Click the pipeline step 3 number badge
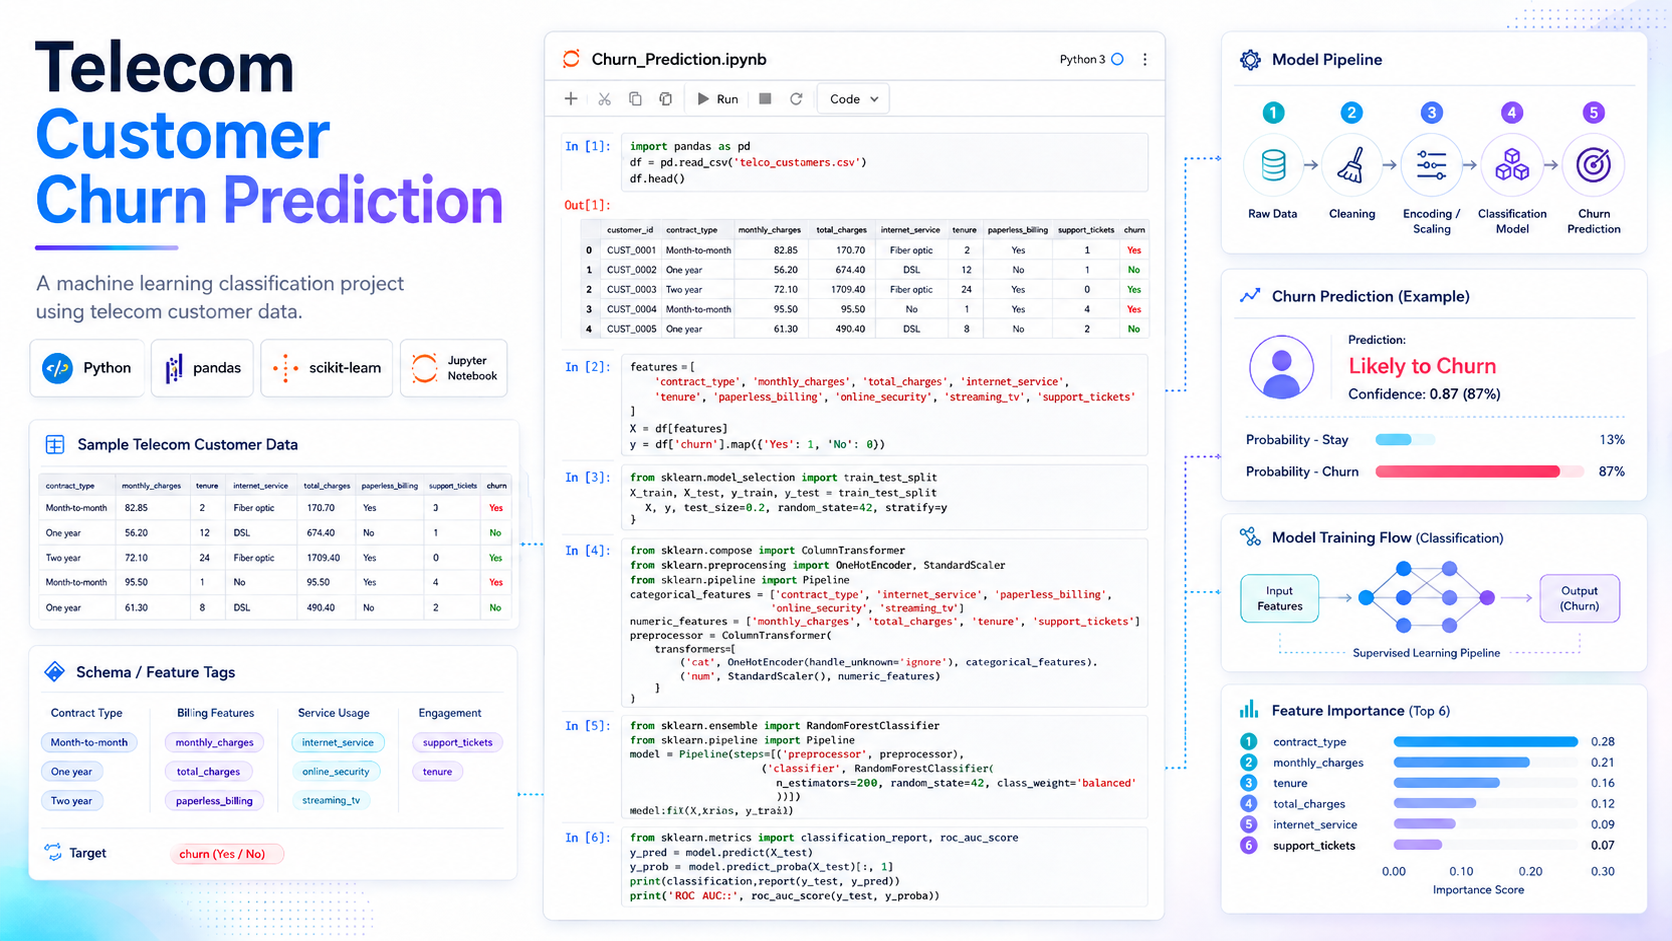The height and width of the screenshot is (941, 1672). 1431,113
